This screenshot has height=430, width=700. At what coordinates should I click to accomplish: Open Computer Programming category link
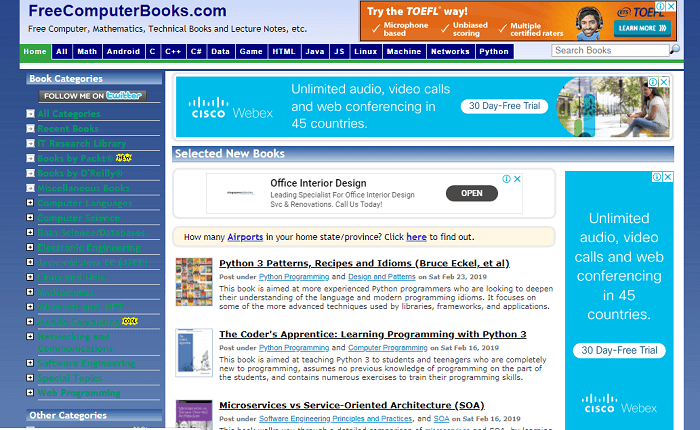coord(388,348)
